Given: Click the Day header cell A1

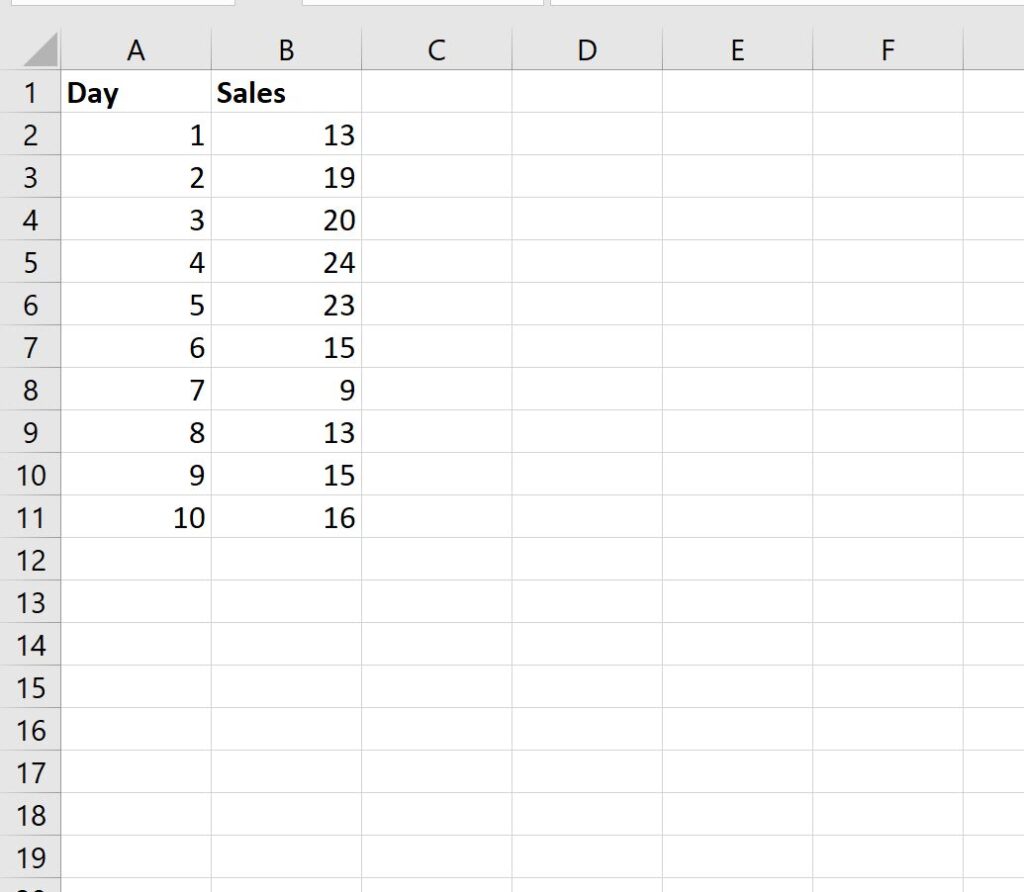Looking at the screenshot, I should coord(136,92).
